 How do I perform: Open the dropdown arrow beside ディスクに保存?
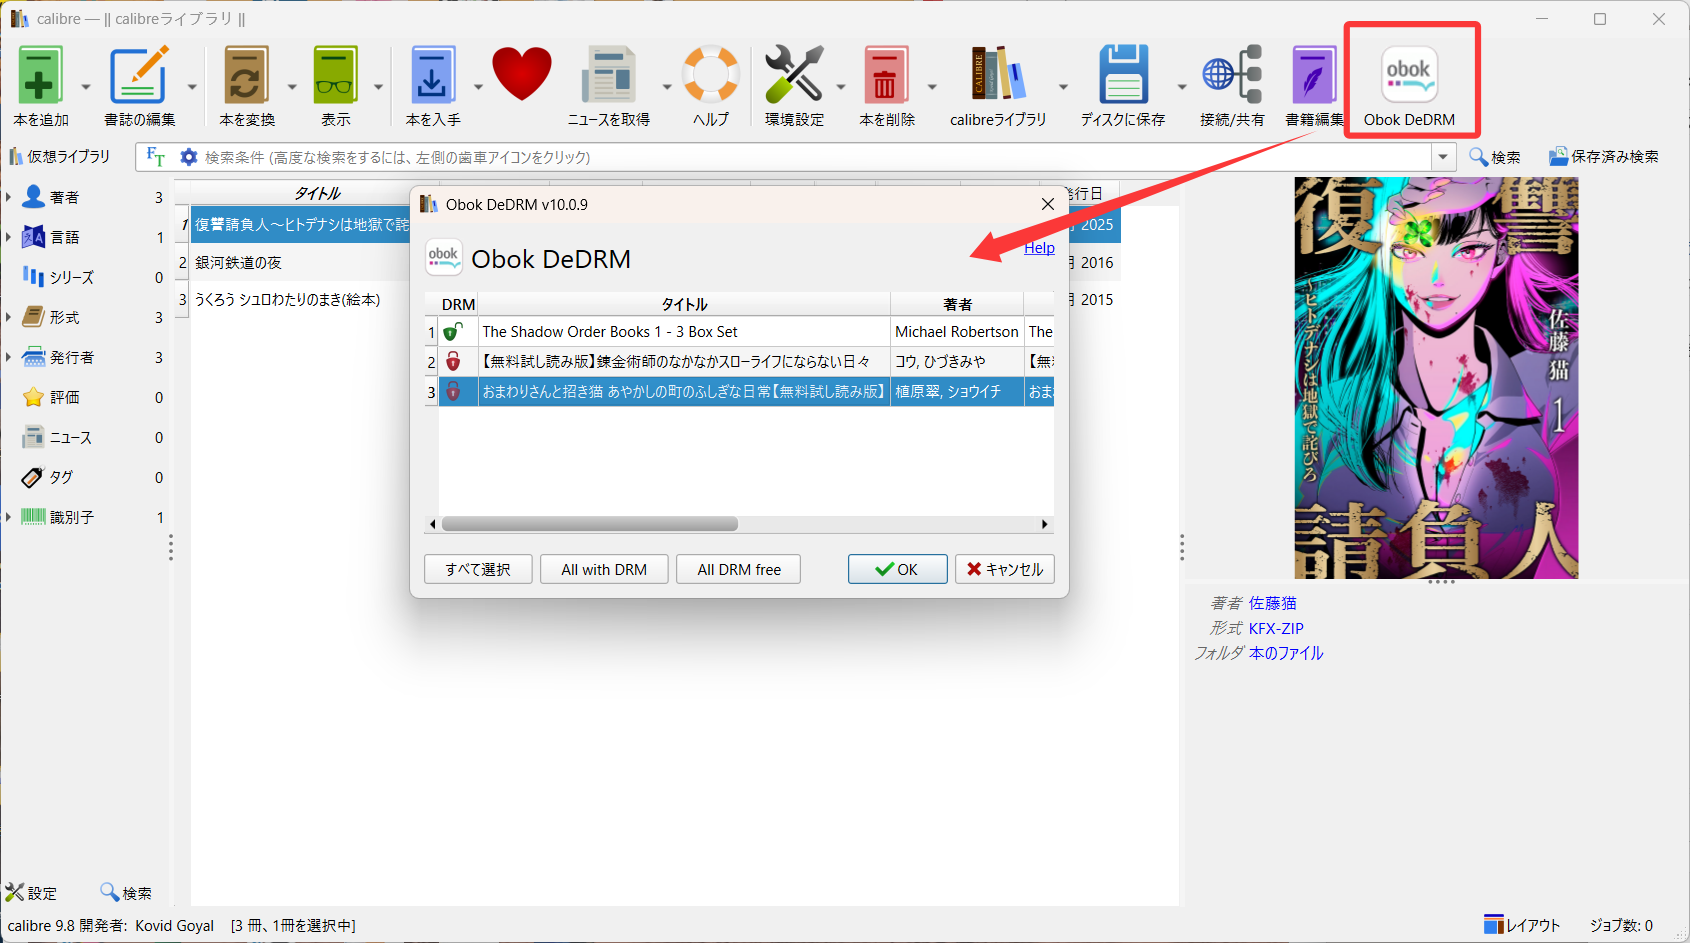point(1182,87)
